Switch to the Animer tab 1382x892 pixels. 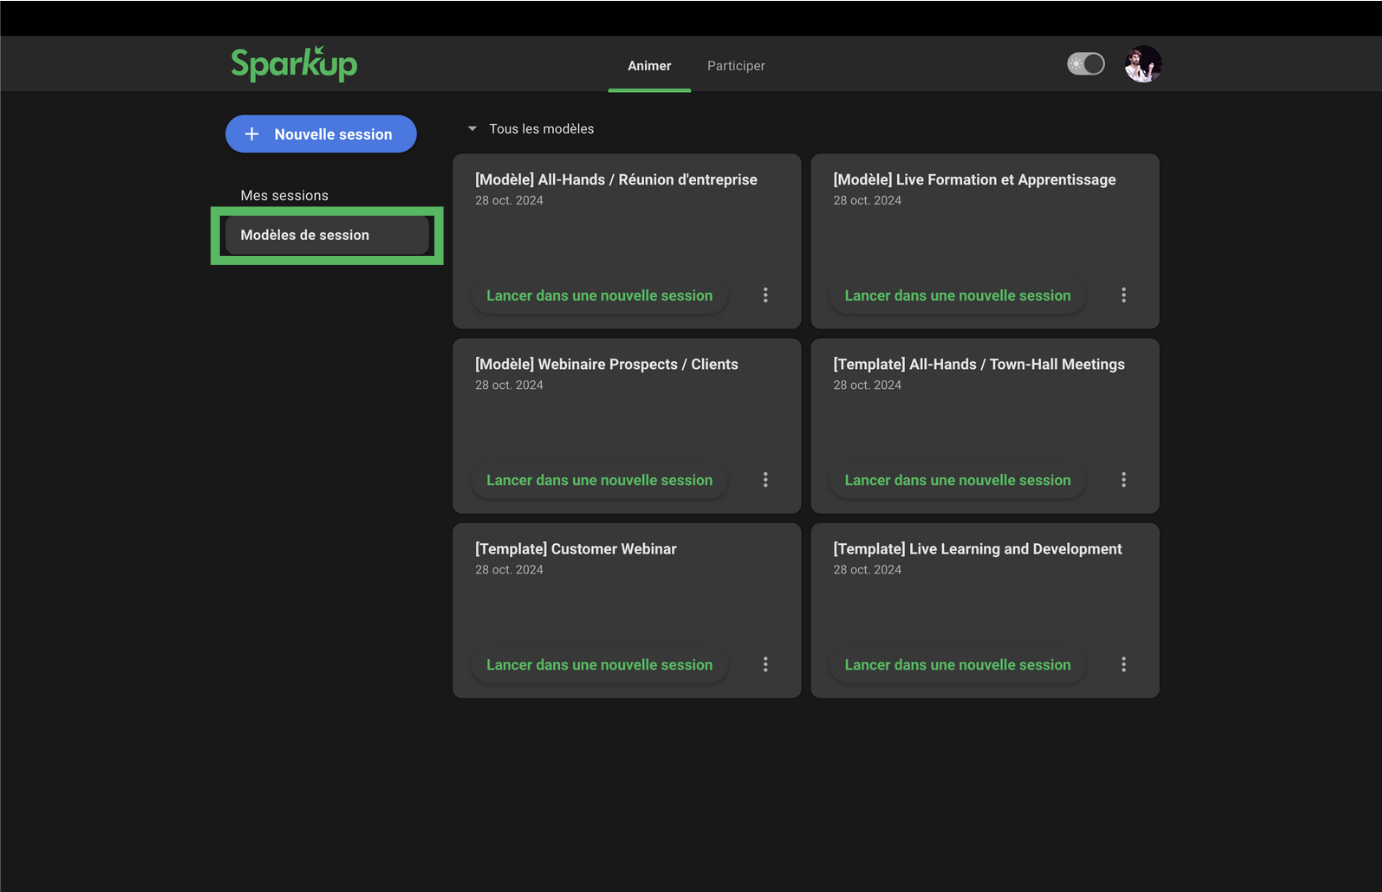[x=649, y=66]
